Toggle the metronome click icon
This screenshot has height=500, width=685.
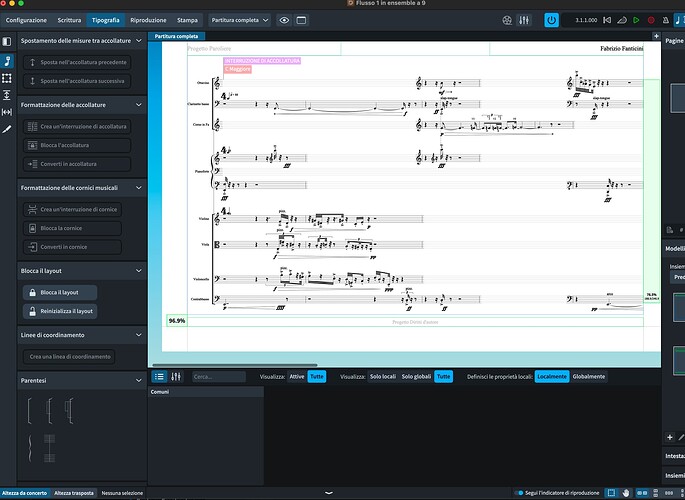665,20
